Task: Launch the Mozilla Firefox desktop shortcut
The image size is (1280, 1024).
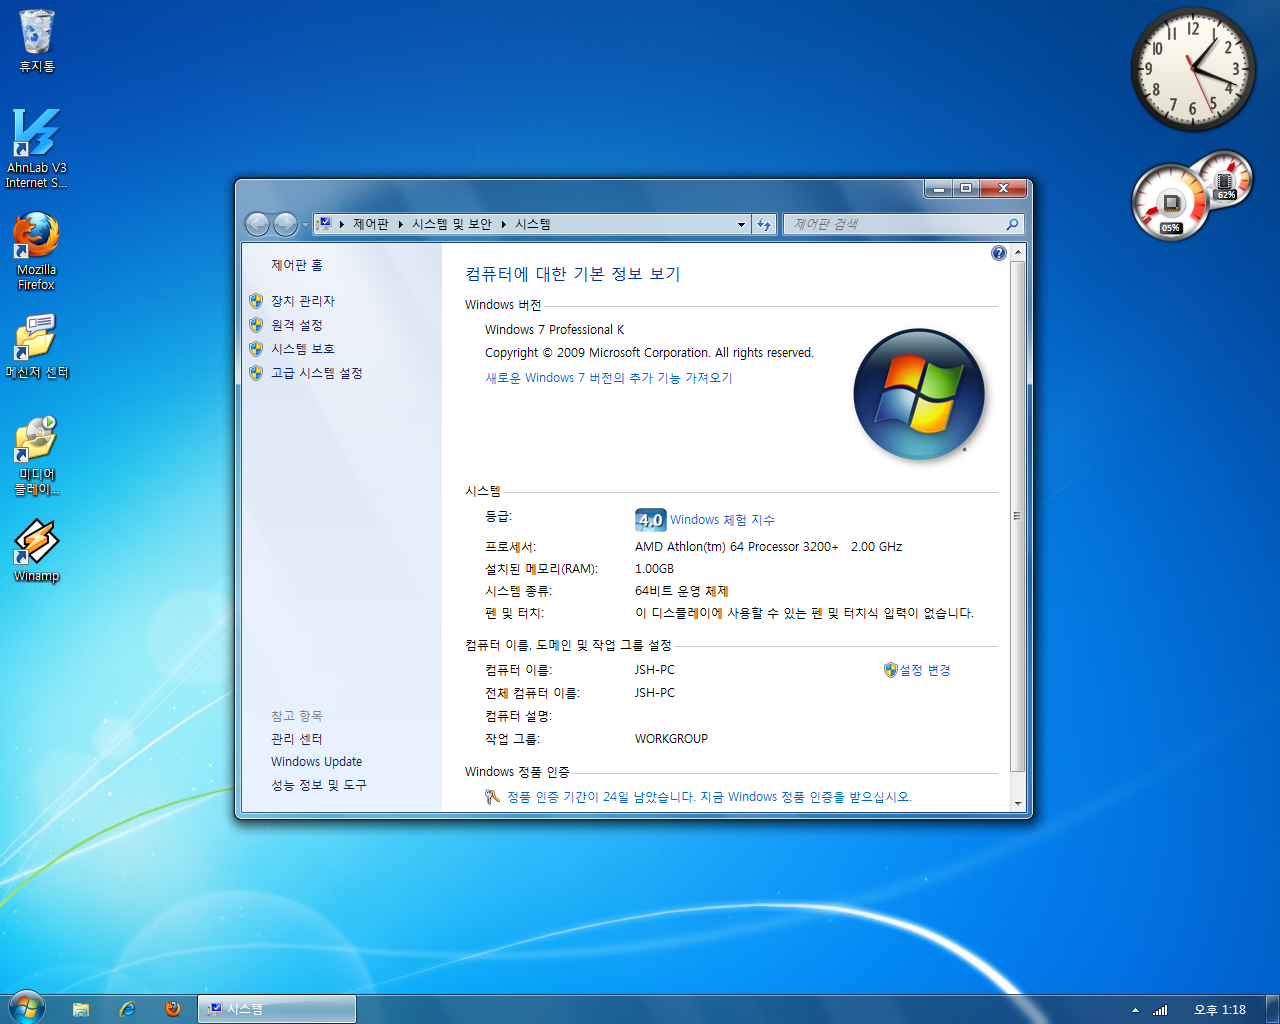Action: click(x=36, y=251)
